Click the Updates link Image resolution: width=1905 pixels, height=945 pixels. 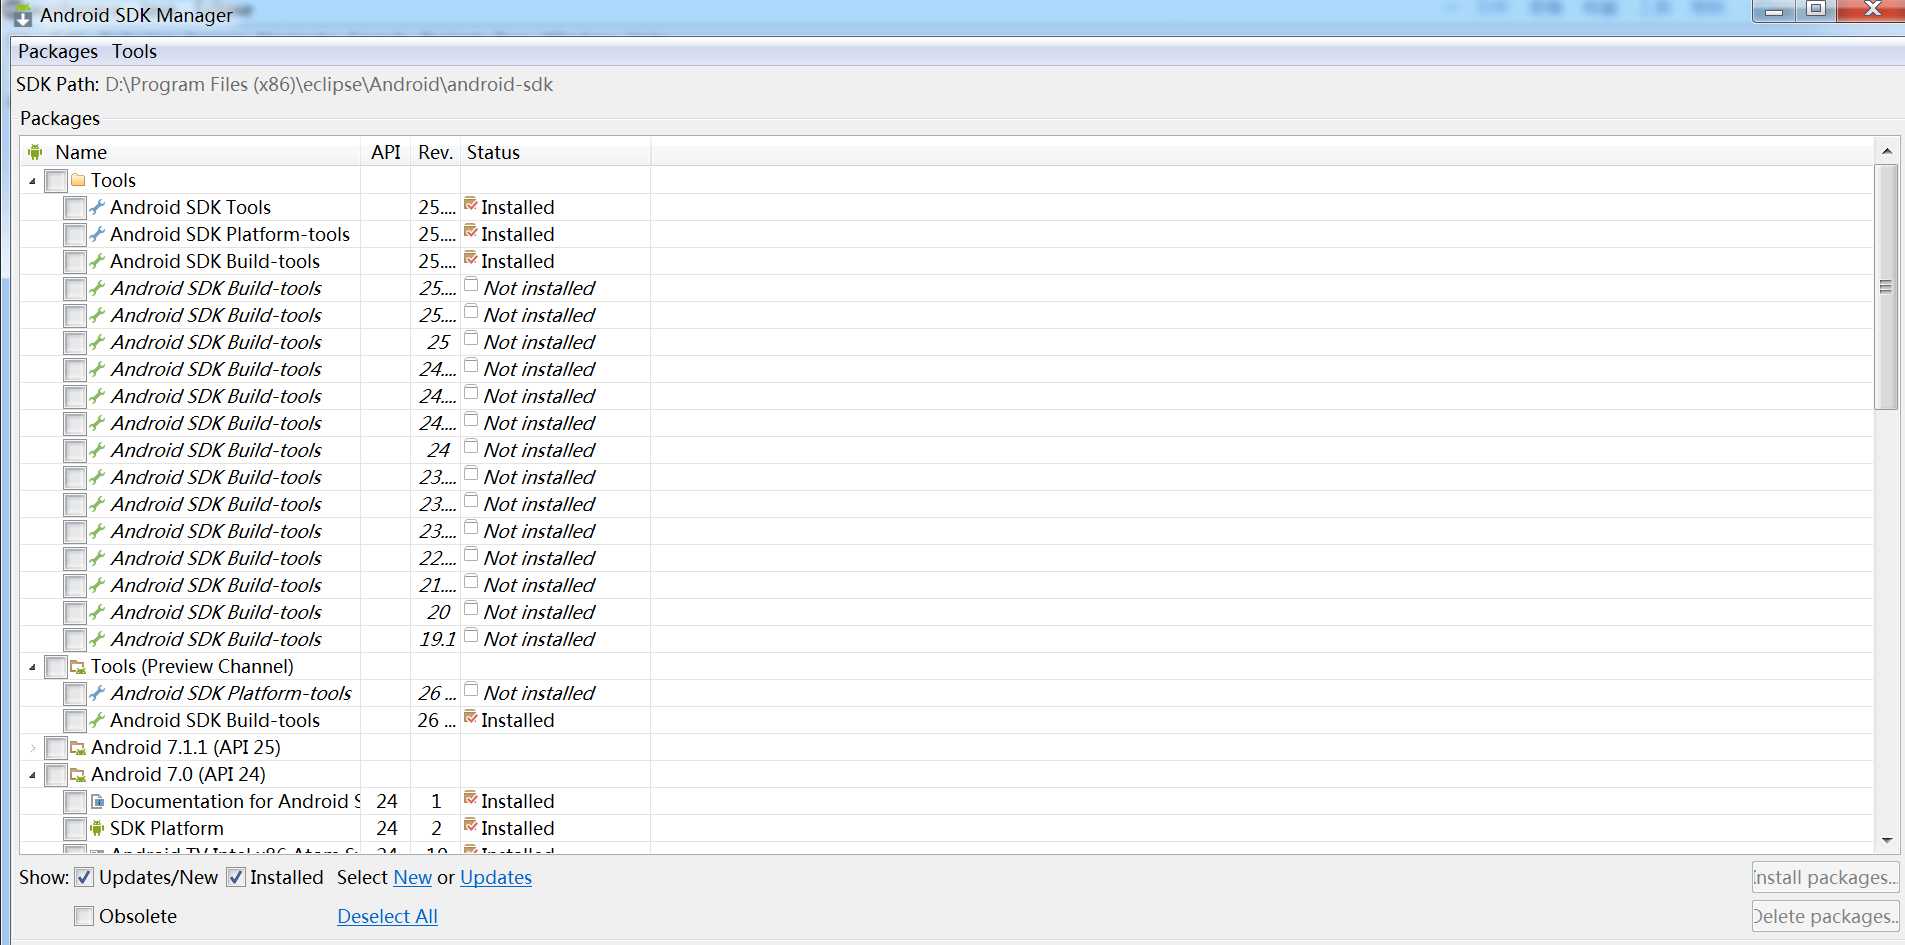pos(496,877)
